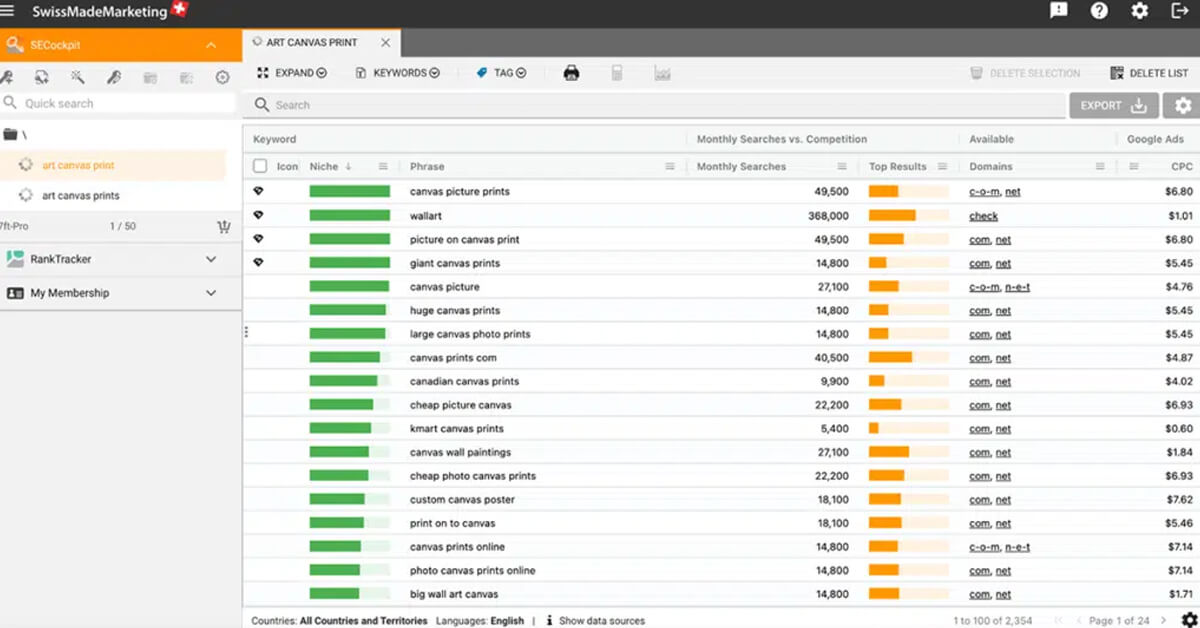Click diamond icon beside giant canvas prints

tap(258, 263)
